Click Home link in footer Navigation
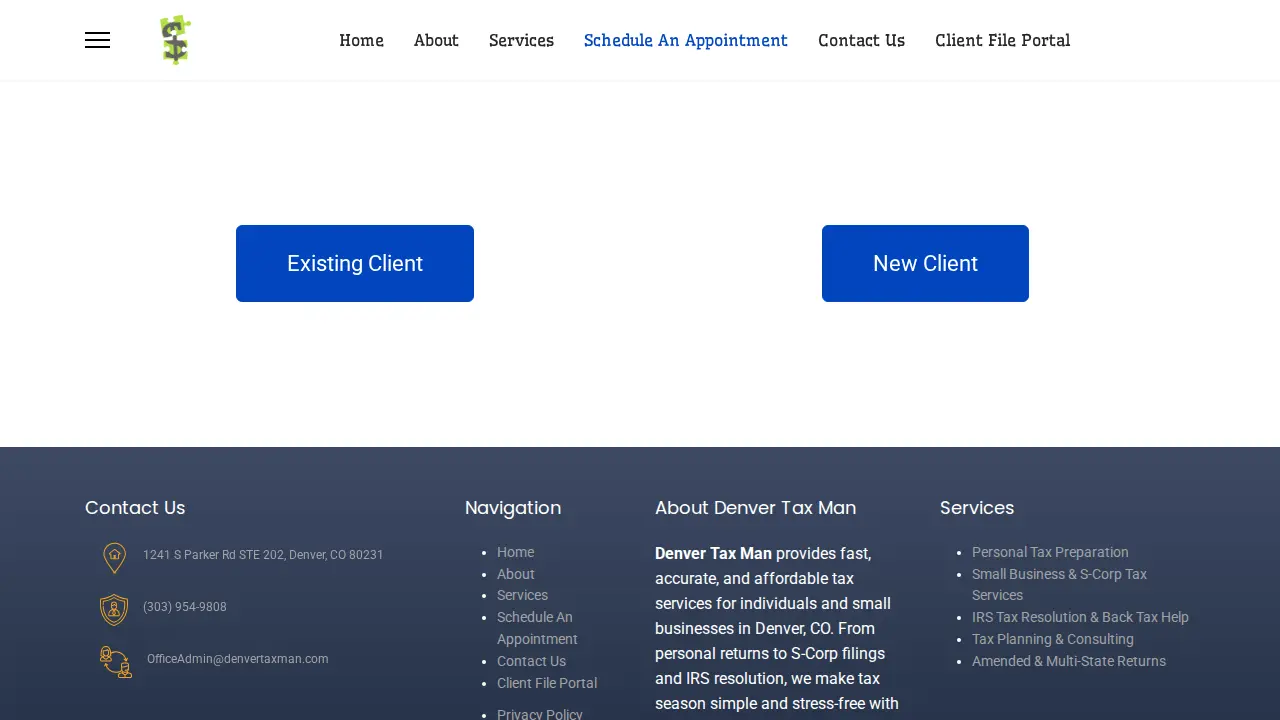 point(515,552)
